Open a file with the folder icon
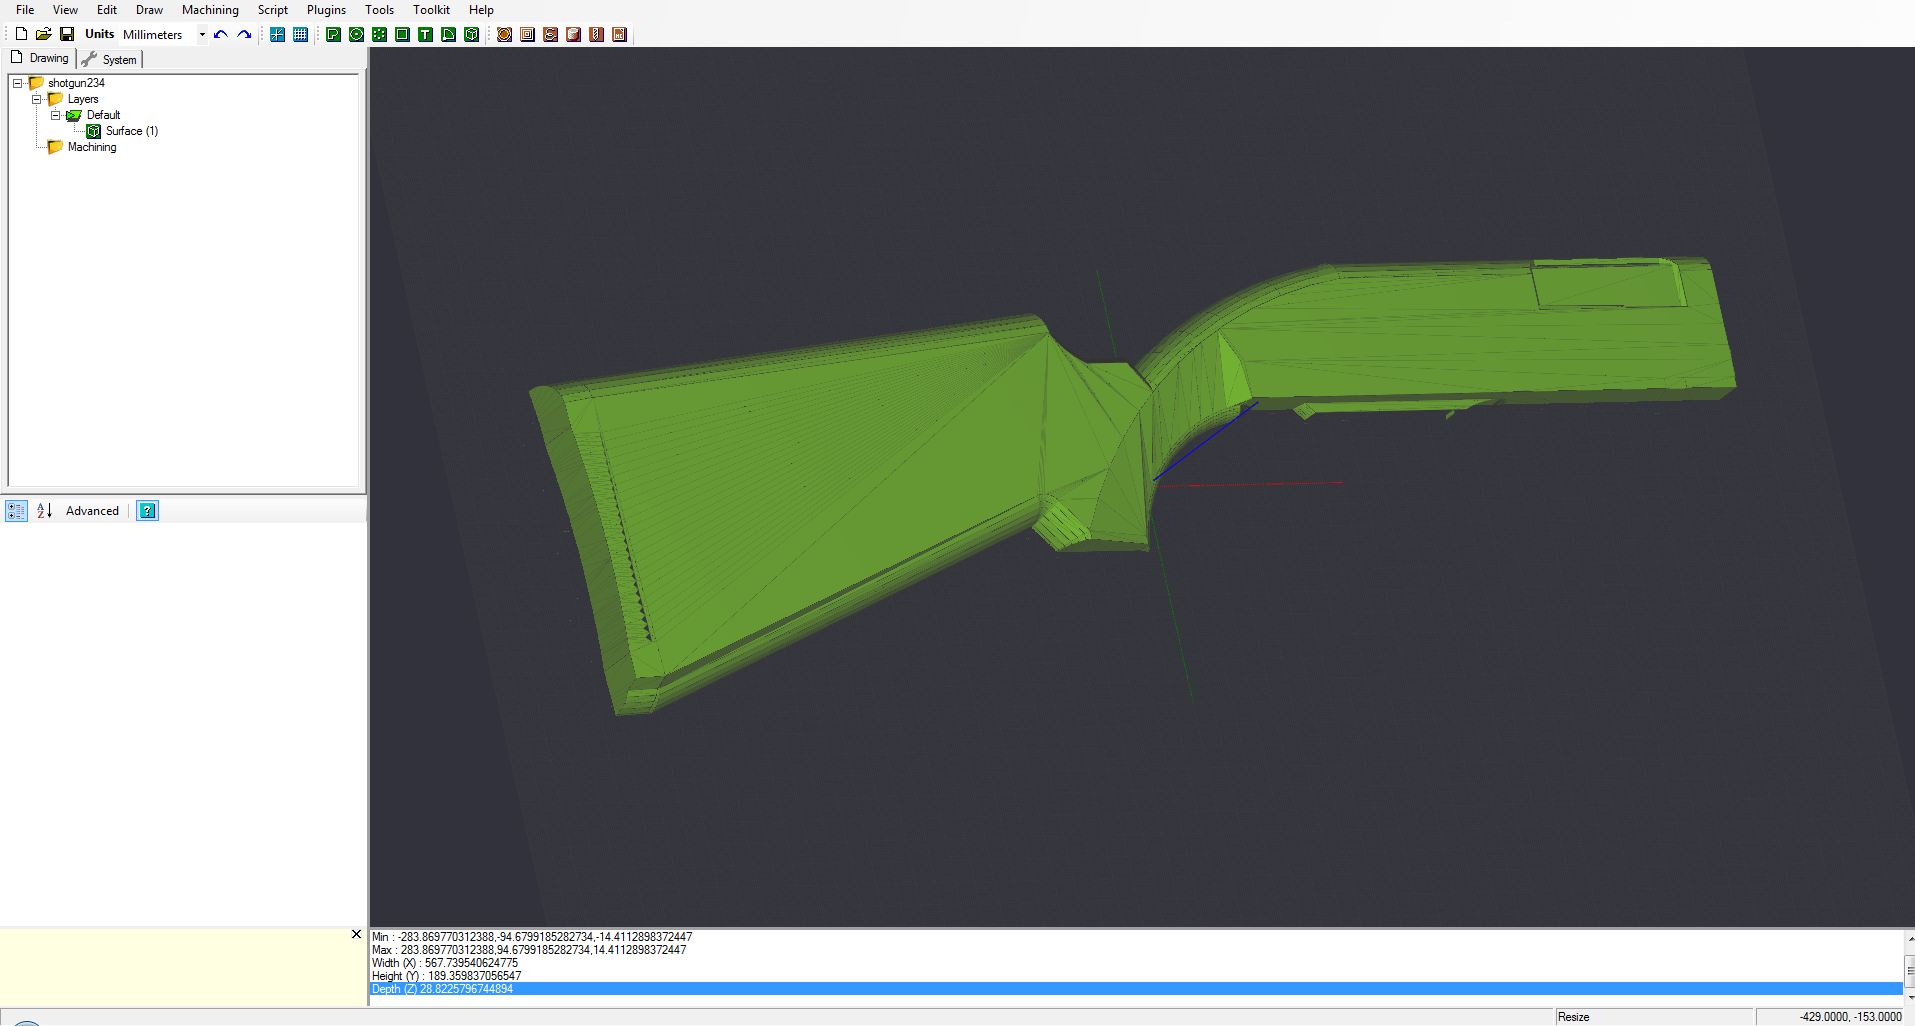1915x1026 pixels. (x=43, y=35)
